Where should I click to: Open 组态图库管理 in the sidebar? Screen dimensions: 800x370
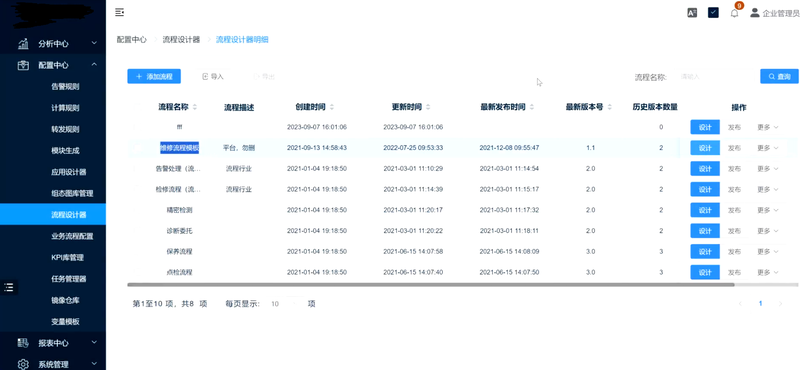click(x=72, y=193)
